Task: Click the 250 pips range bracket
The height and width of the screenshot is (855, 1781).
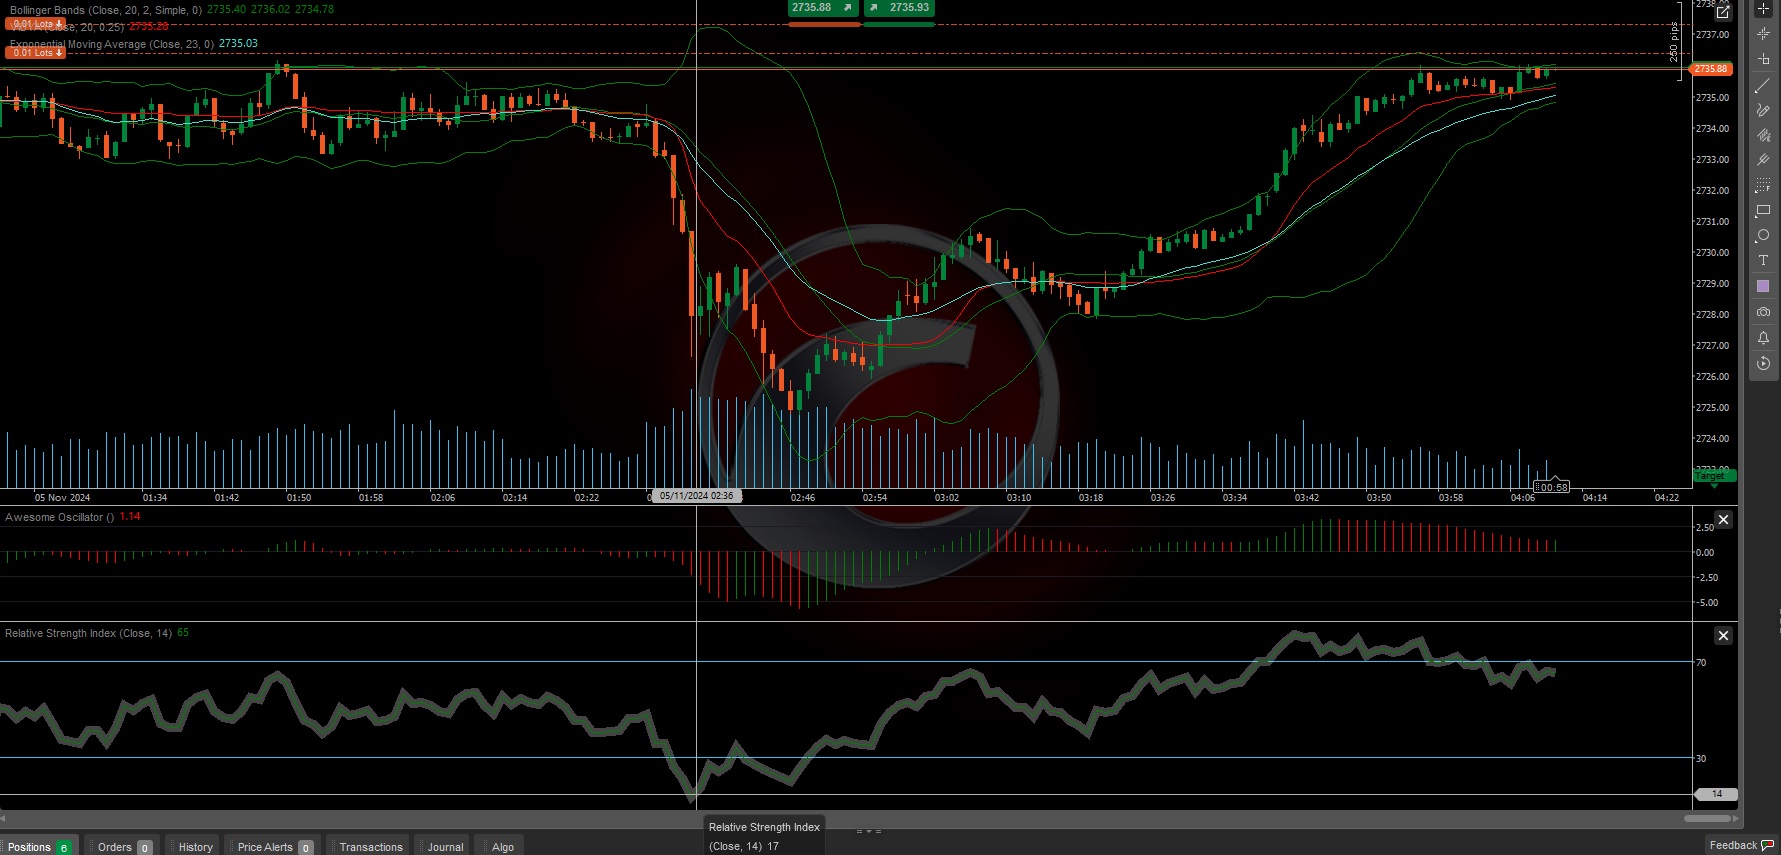Action: [x=1675, y=41]
